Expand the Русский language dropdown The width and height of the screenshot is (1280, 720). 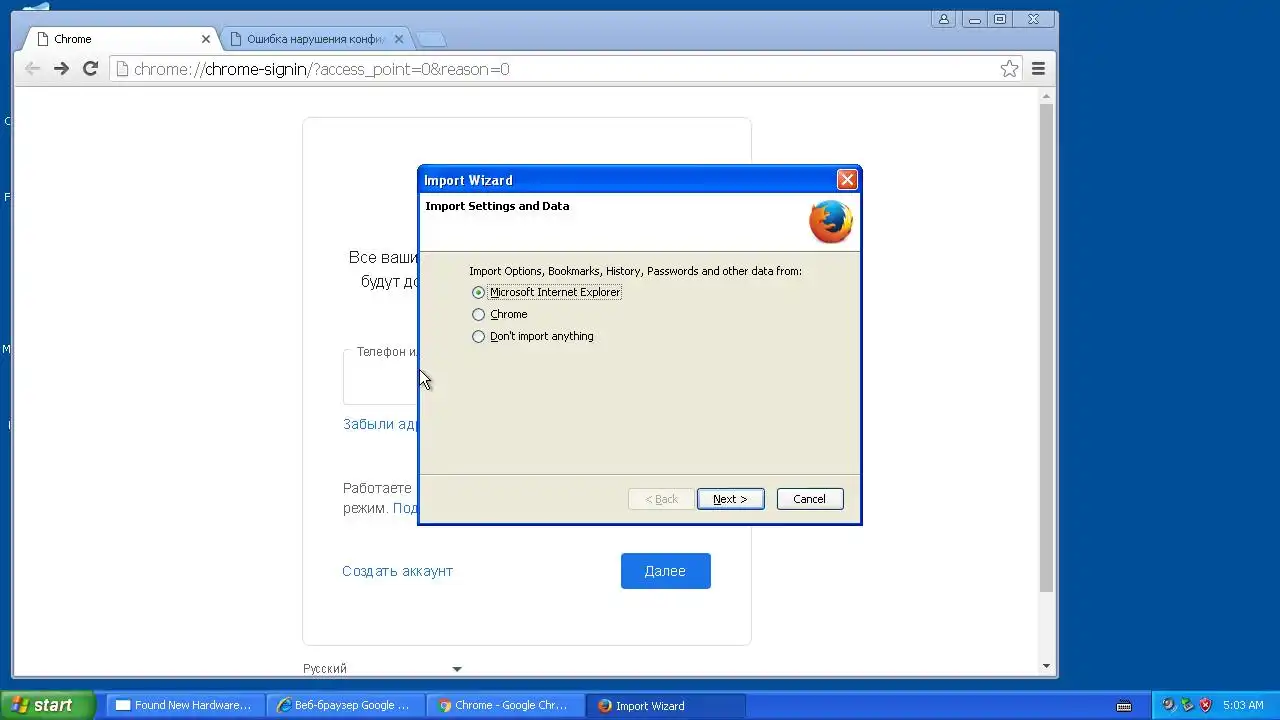(x=382, y=669)
